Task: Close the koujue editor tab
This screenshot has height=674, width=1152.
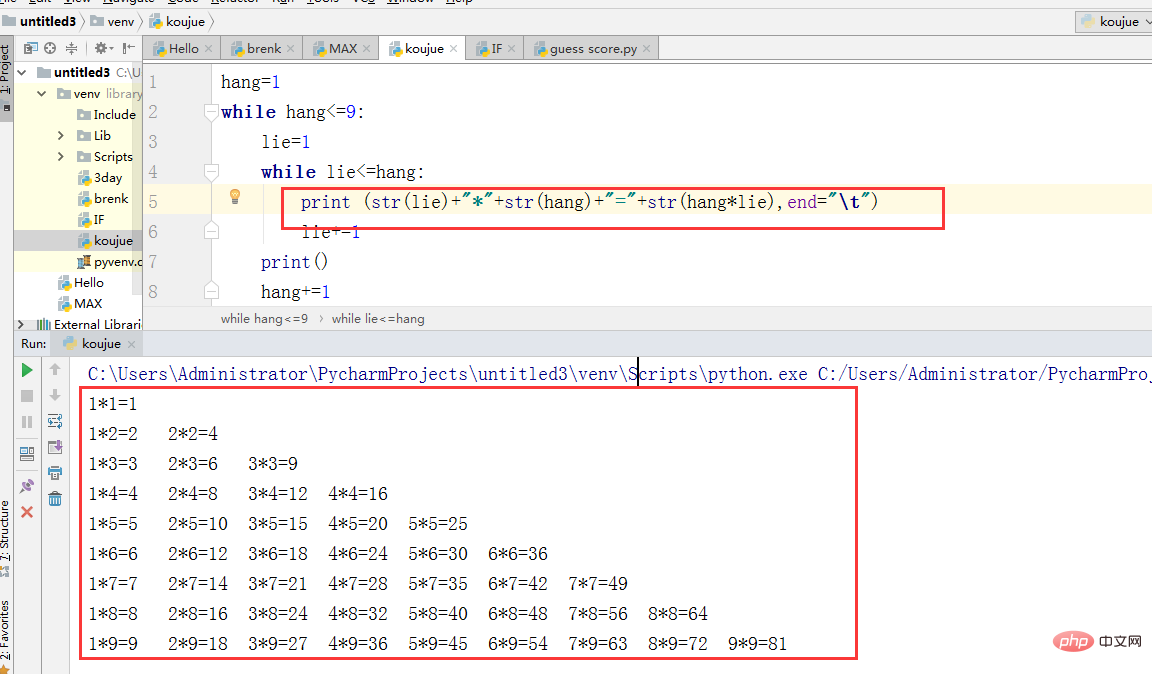Action: point(453,49)
